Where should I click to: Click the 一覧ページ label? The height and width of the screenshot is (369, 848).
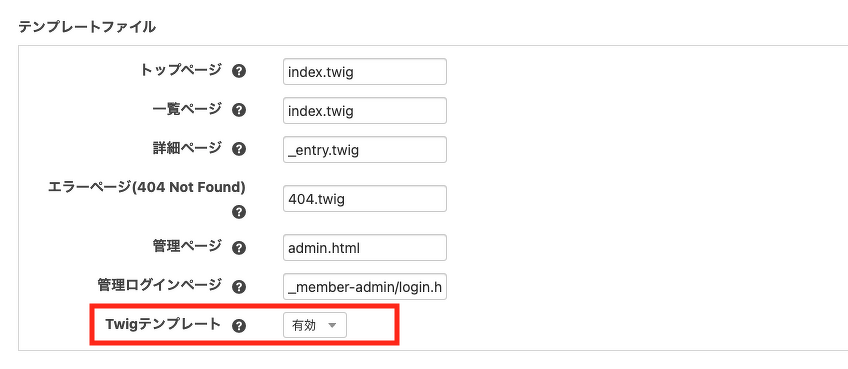click(187, 109)
